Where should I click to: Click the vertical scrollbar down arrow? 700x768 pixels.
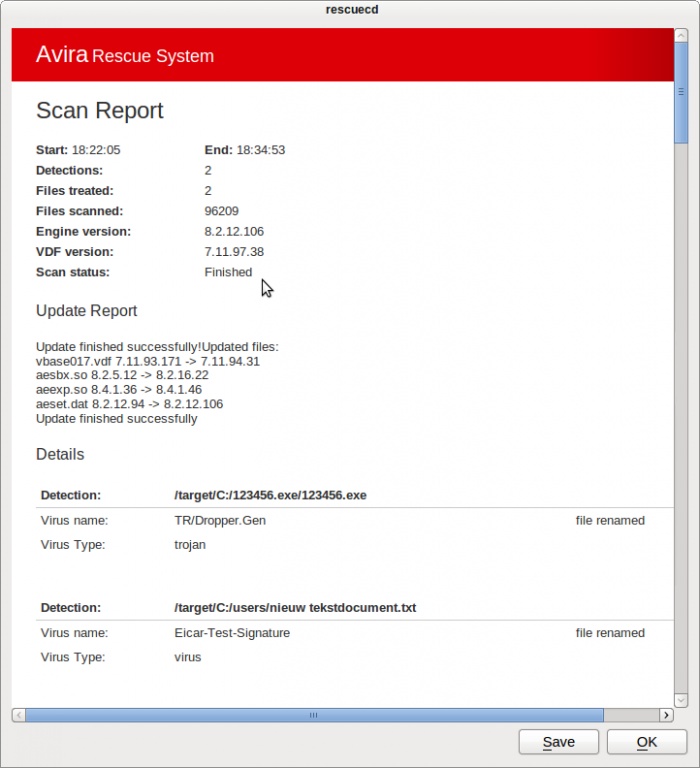[681, 698]
